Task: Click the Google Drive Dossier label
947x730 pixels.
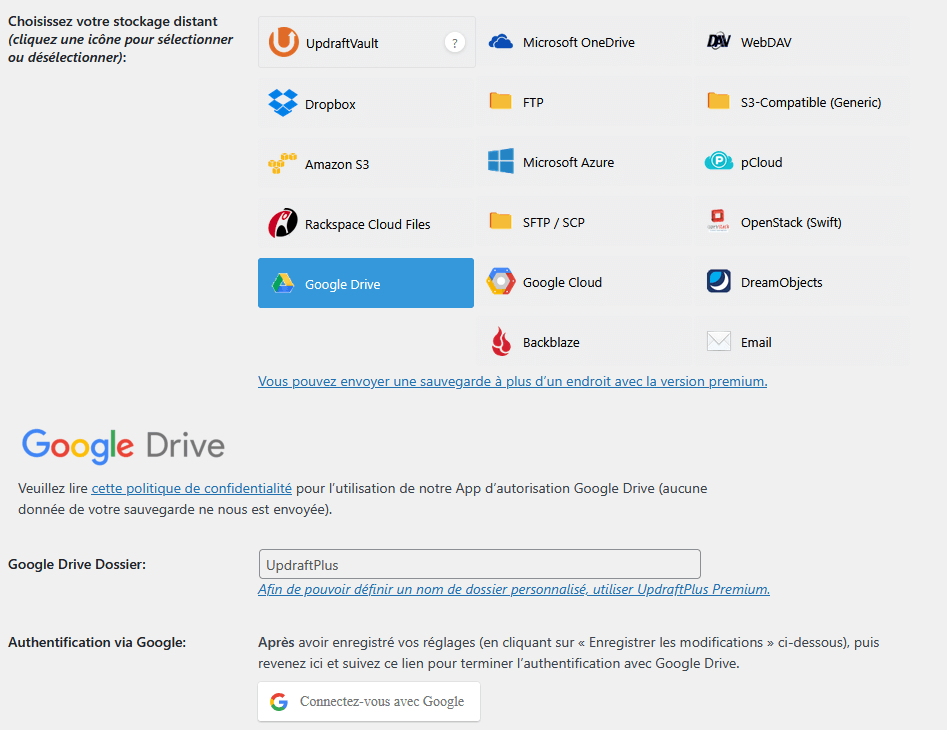Action: [x=77, y=565]
